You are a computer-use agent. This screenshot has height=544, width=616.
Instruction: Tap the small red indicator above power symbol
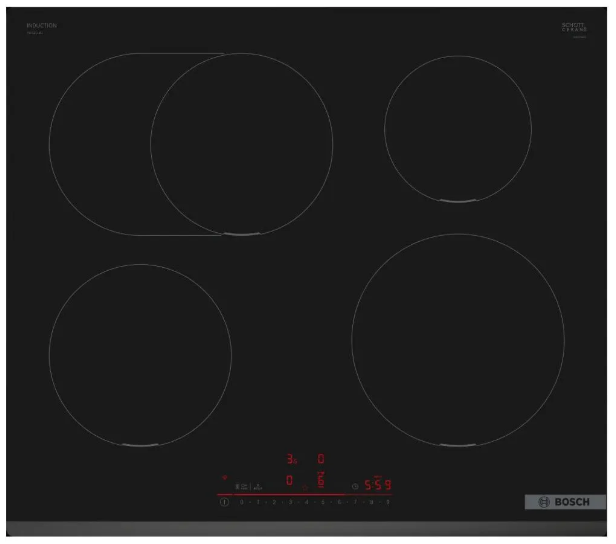(x=224, y=477)
